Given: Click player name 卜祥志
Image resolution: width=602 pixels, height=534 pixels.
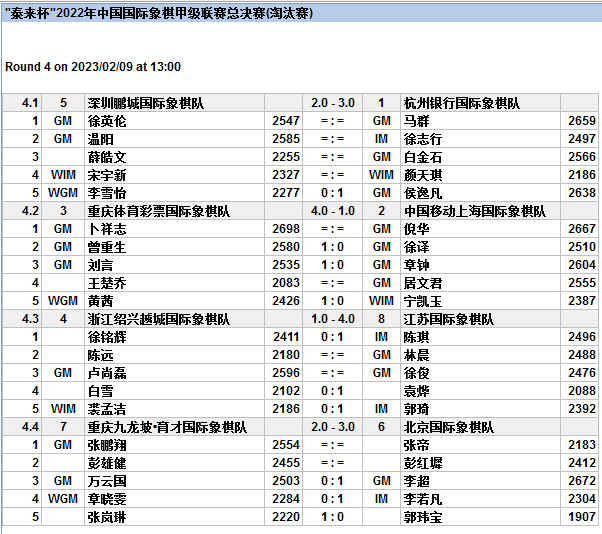Looking at the screenshot, I should (x=107, y=229).
